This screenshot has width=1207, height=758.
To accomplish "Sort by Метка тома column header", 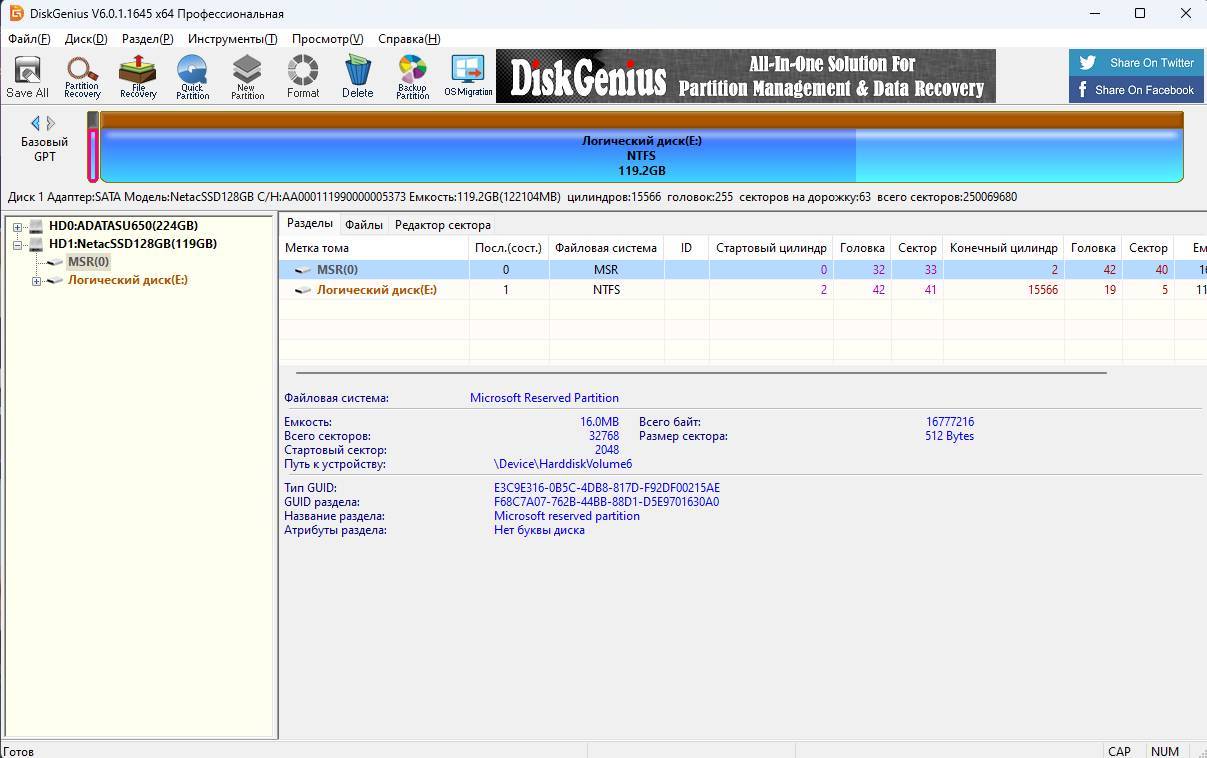I will [x=373, y=248].
